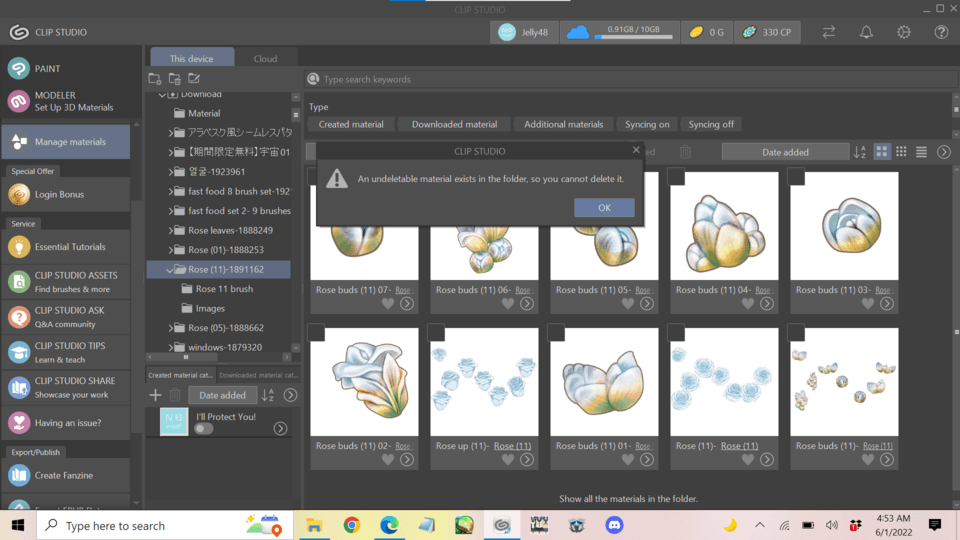The height and width of the screenshot is (540, 960).
Task: Check the Rose (11) material checkbox
Action: coord(676,332)
